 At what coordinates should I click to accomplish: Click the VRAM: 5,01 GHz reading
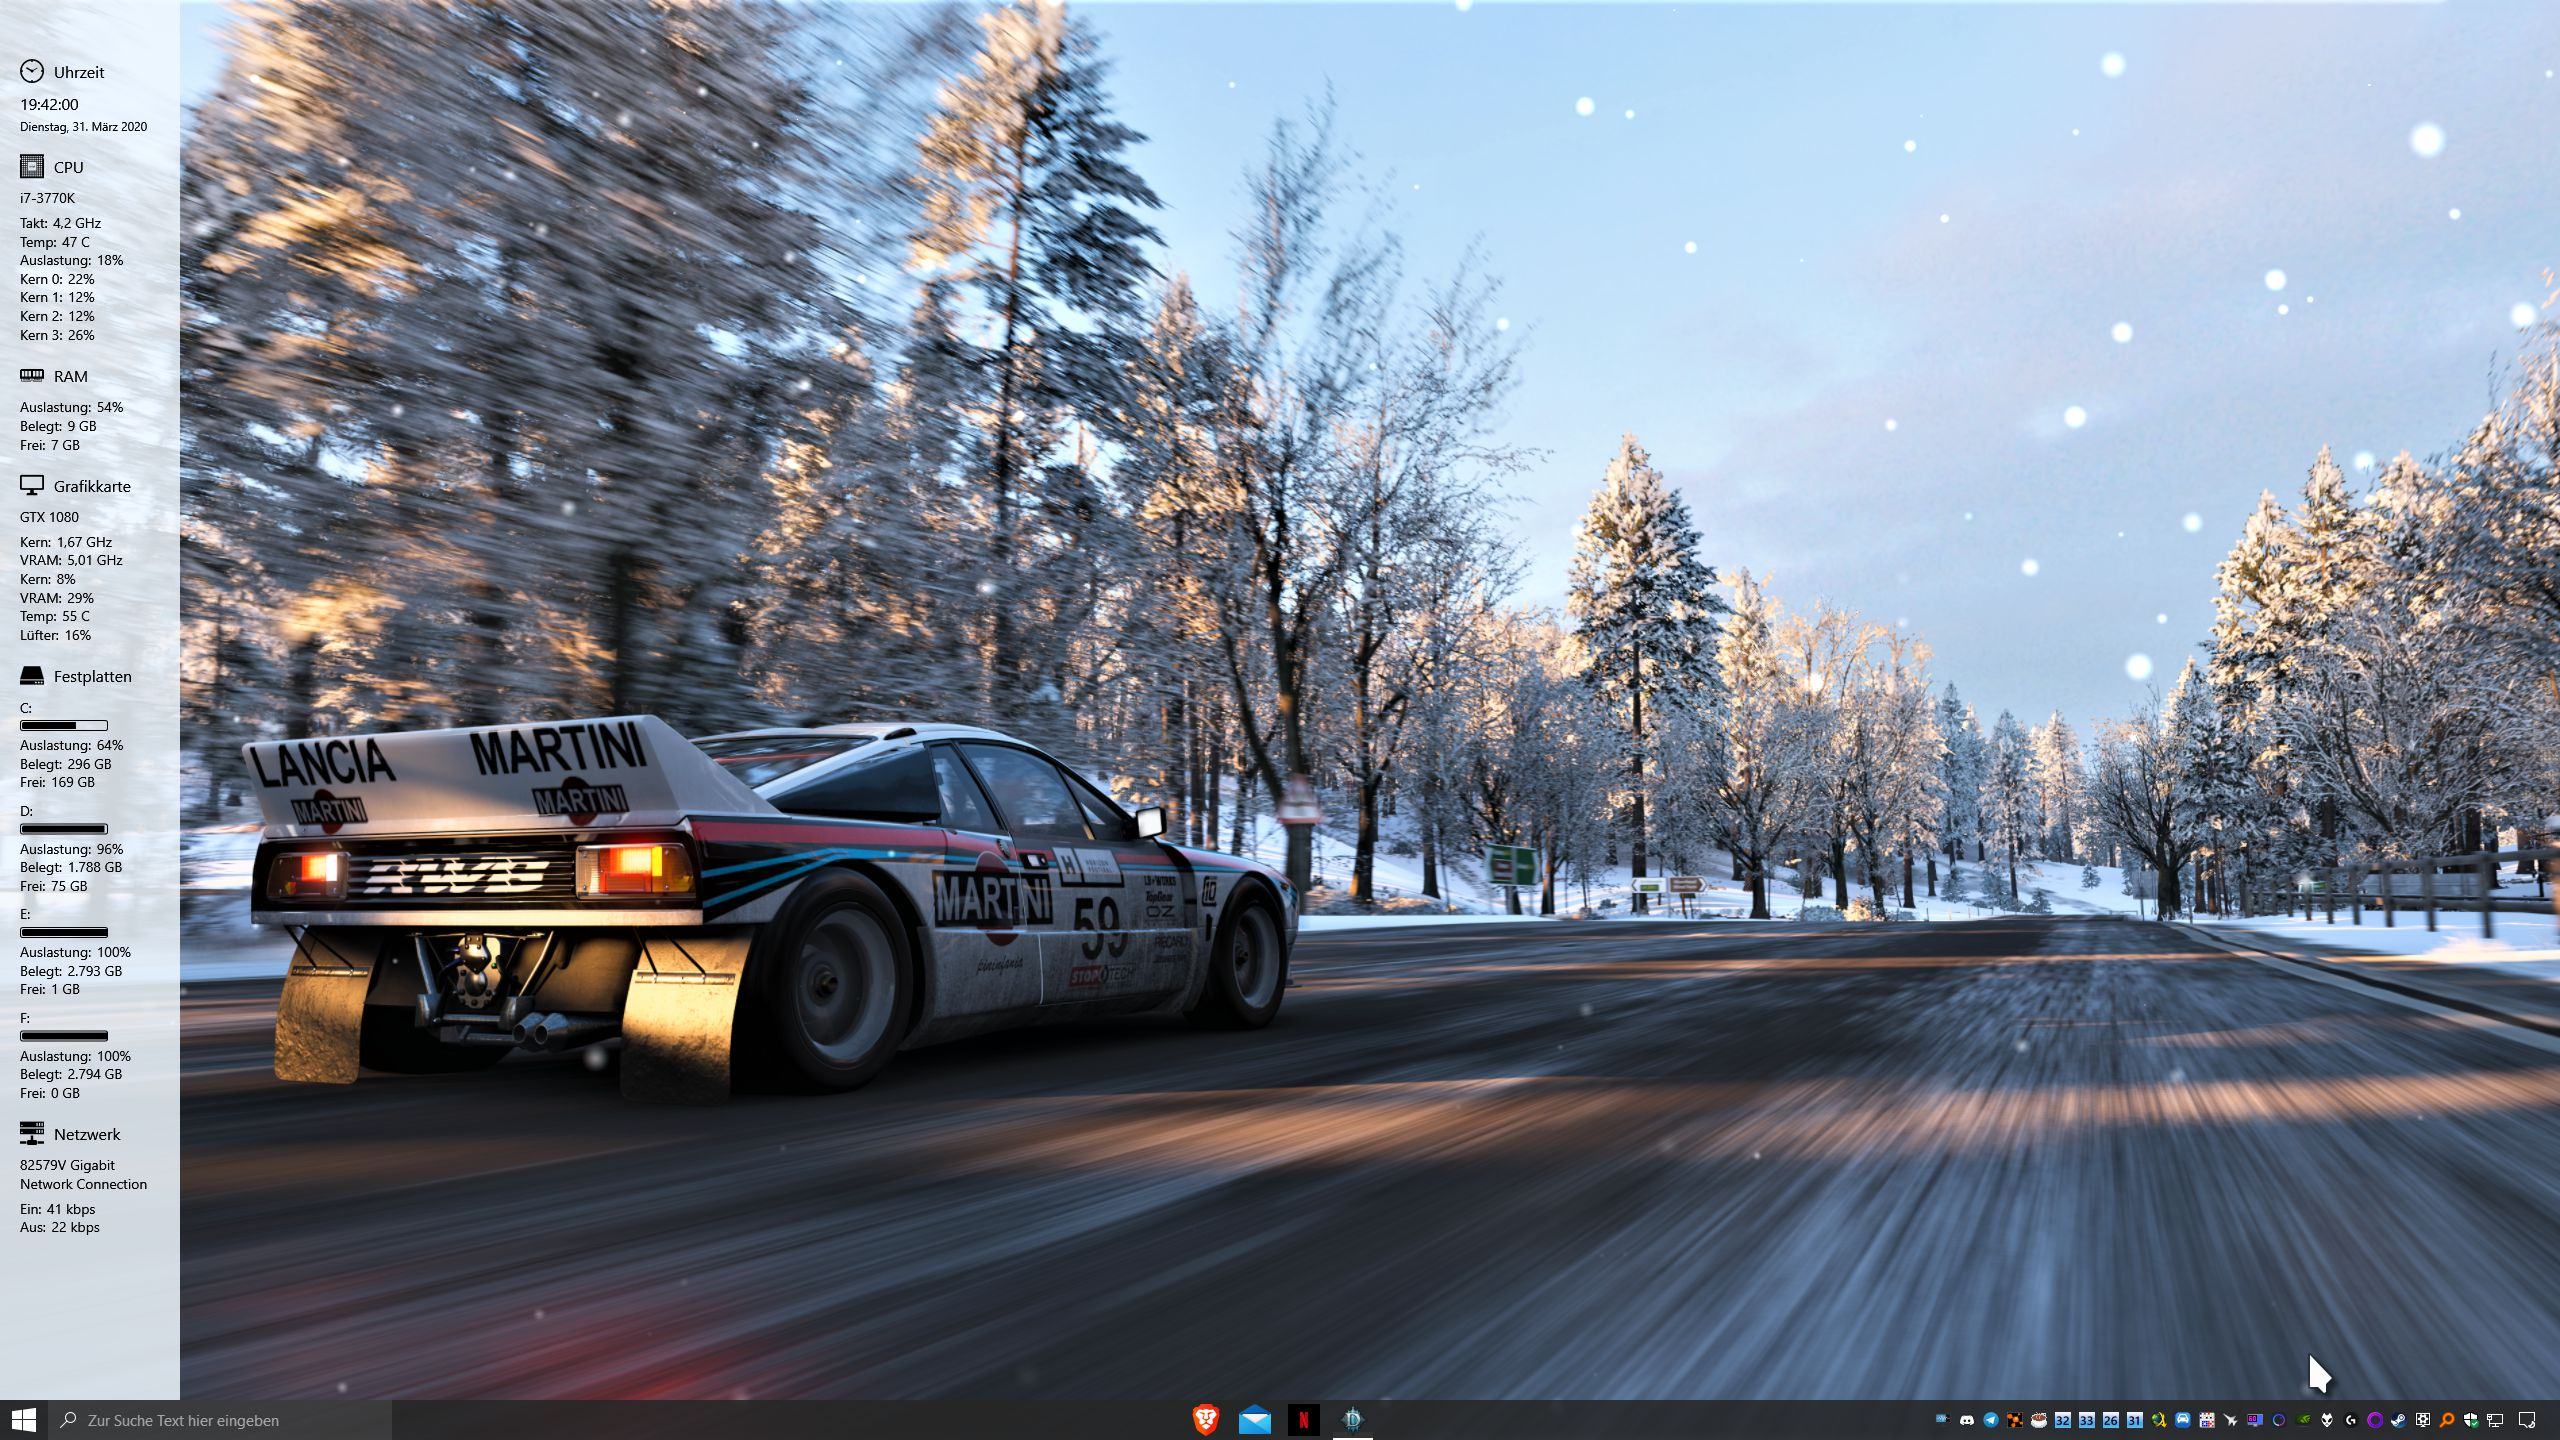[71, 560]
